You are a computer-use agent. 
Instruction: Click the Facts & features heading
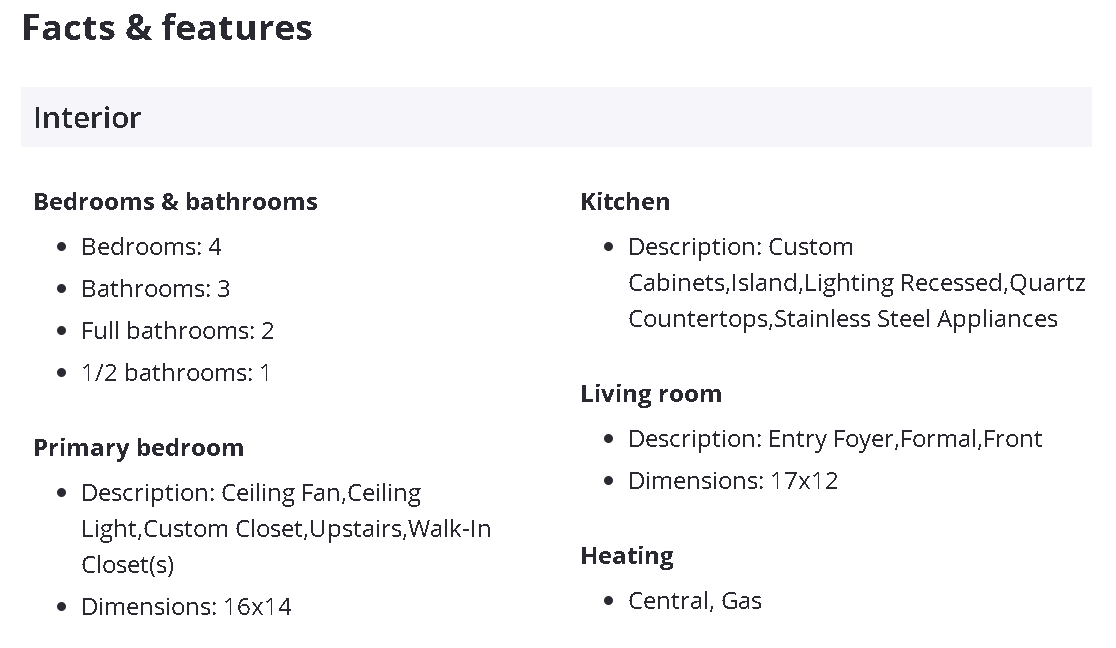pyautogui.click(x=167, y=28)
